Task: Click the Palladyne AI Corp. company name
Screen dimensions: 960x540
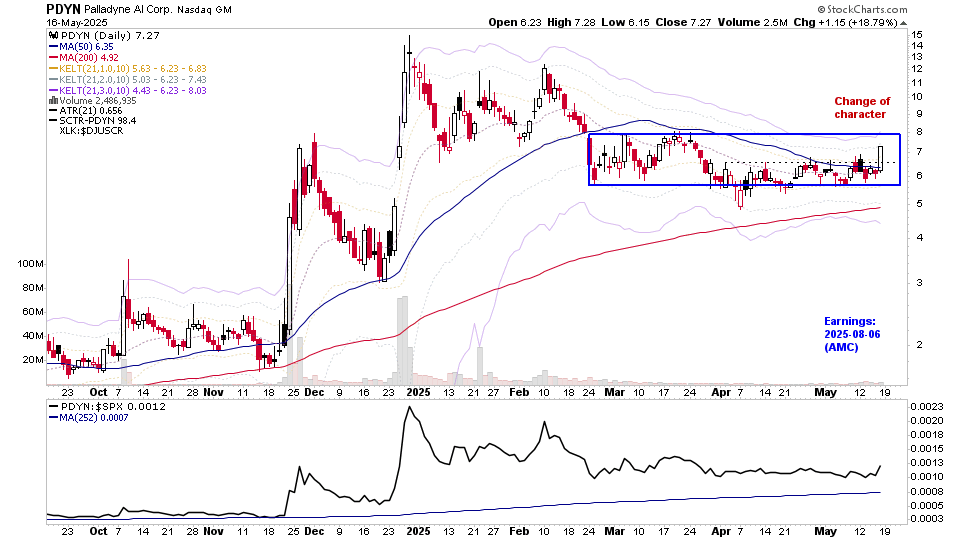Action: (x=127, y=10)
